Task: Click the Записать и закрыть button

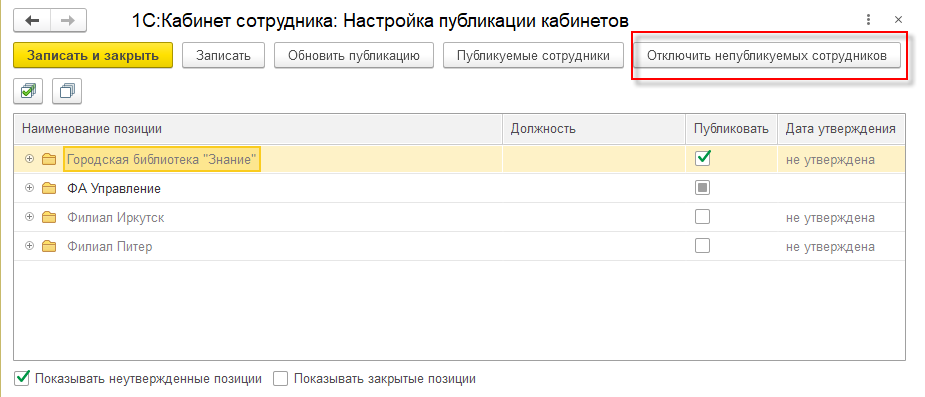Action: point(93,55)
